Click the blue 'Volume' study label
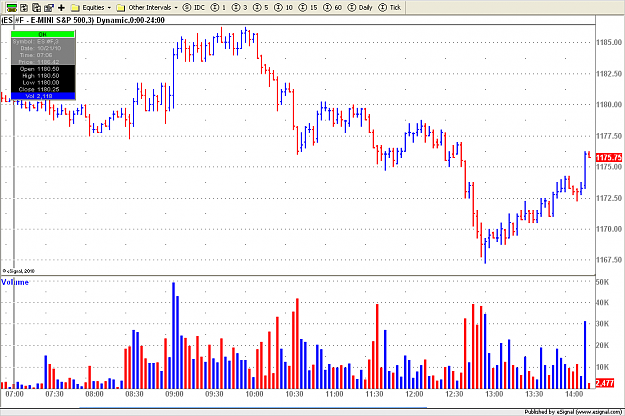Screen dimensions: 625x416 point(15,282)
